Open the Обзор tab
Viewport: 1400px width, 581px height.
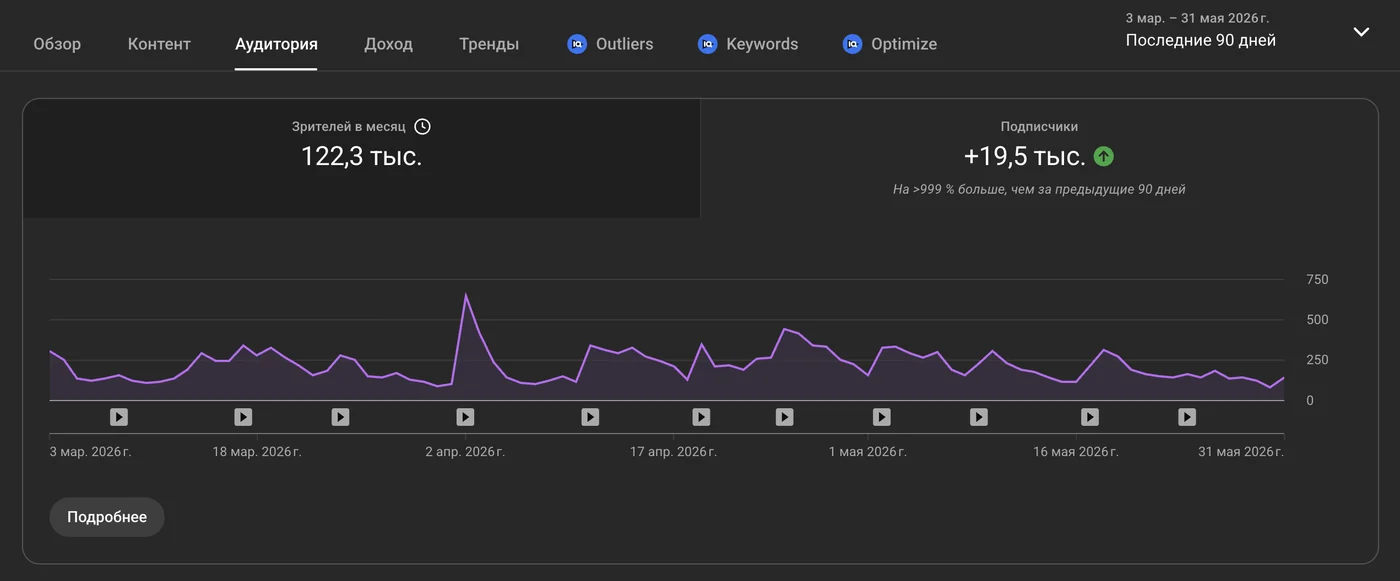(57, 44)
